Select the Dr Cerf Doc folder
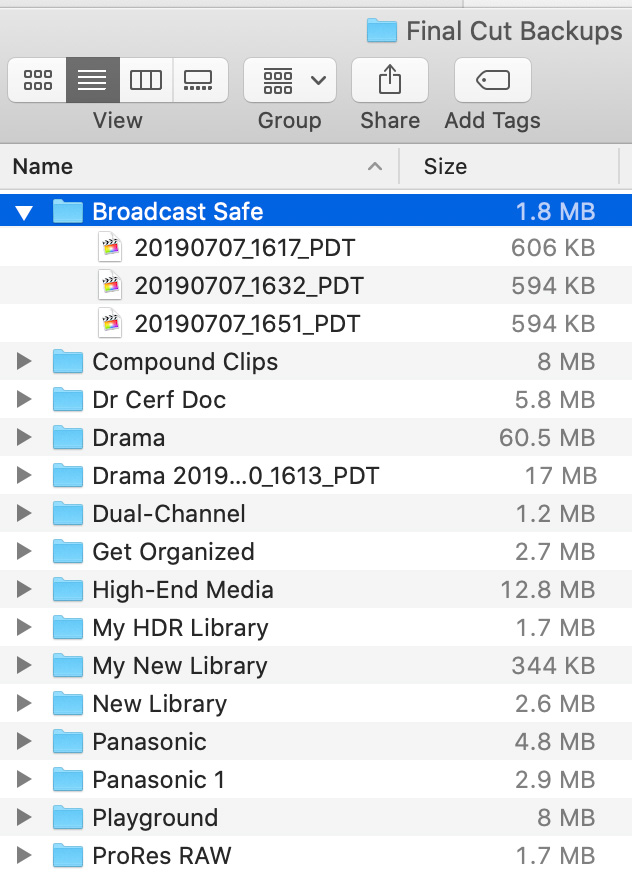This screenshot has height=874, width=632. point(316,400)
